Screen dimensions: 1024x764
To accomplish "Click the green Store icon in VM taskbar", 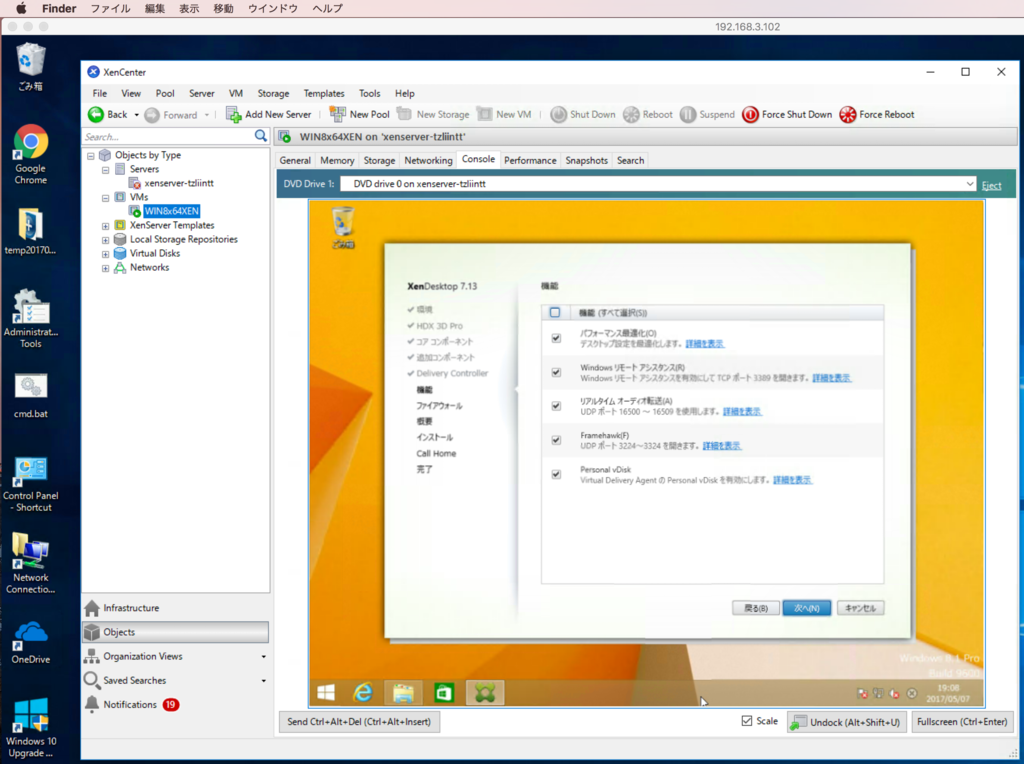I will [x=444, y=692].
